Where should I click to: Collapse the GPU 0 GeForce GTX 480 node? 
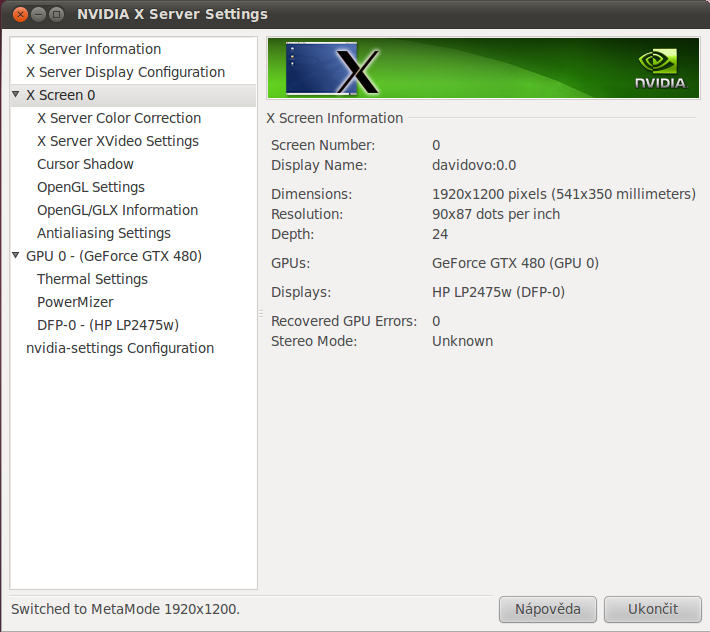16,256
